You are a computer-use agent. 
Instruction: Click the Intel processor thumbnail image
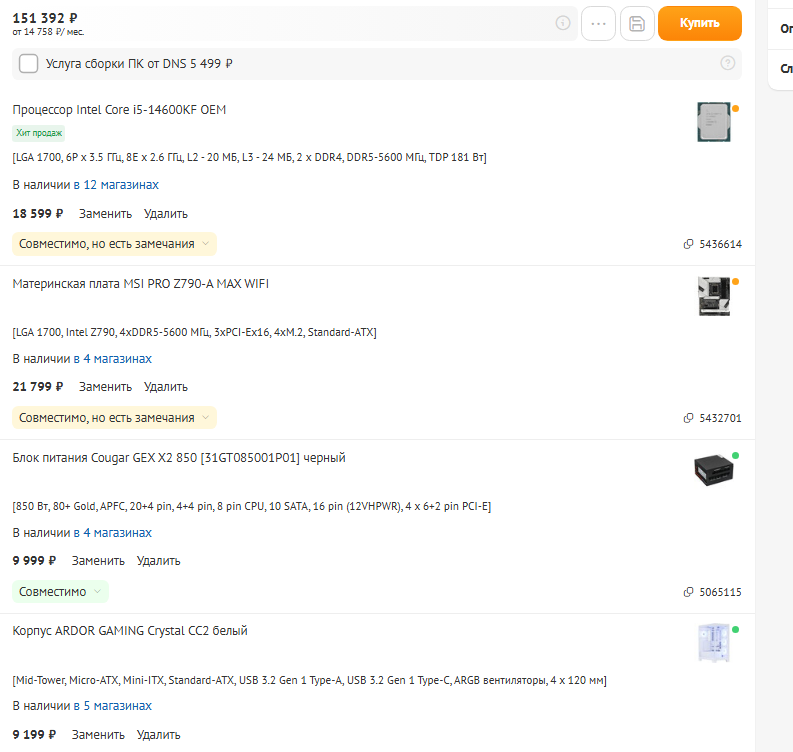714,122
